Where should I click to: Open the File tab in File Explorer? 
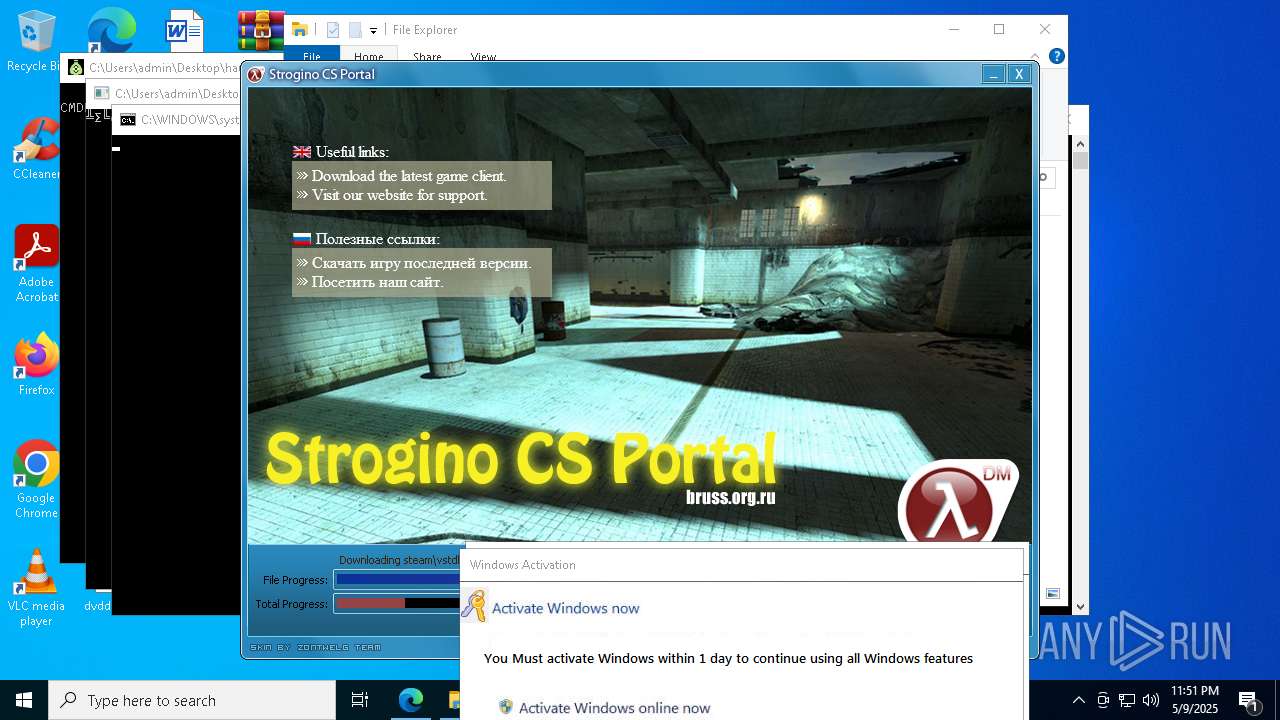312,56
